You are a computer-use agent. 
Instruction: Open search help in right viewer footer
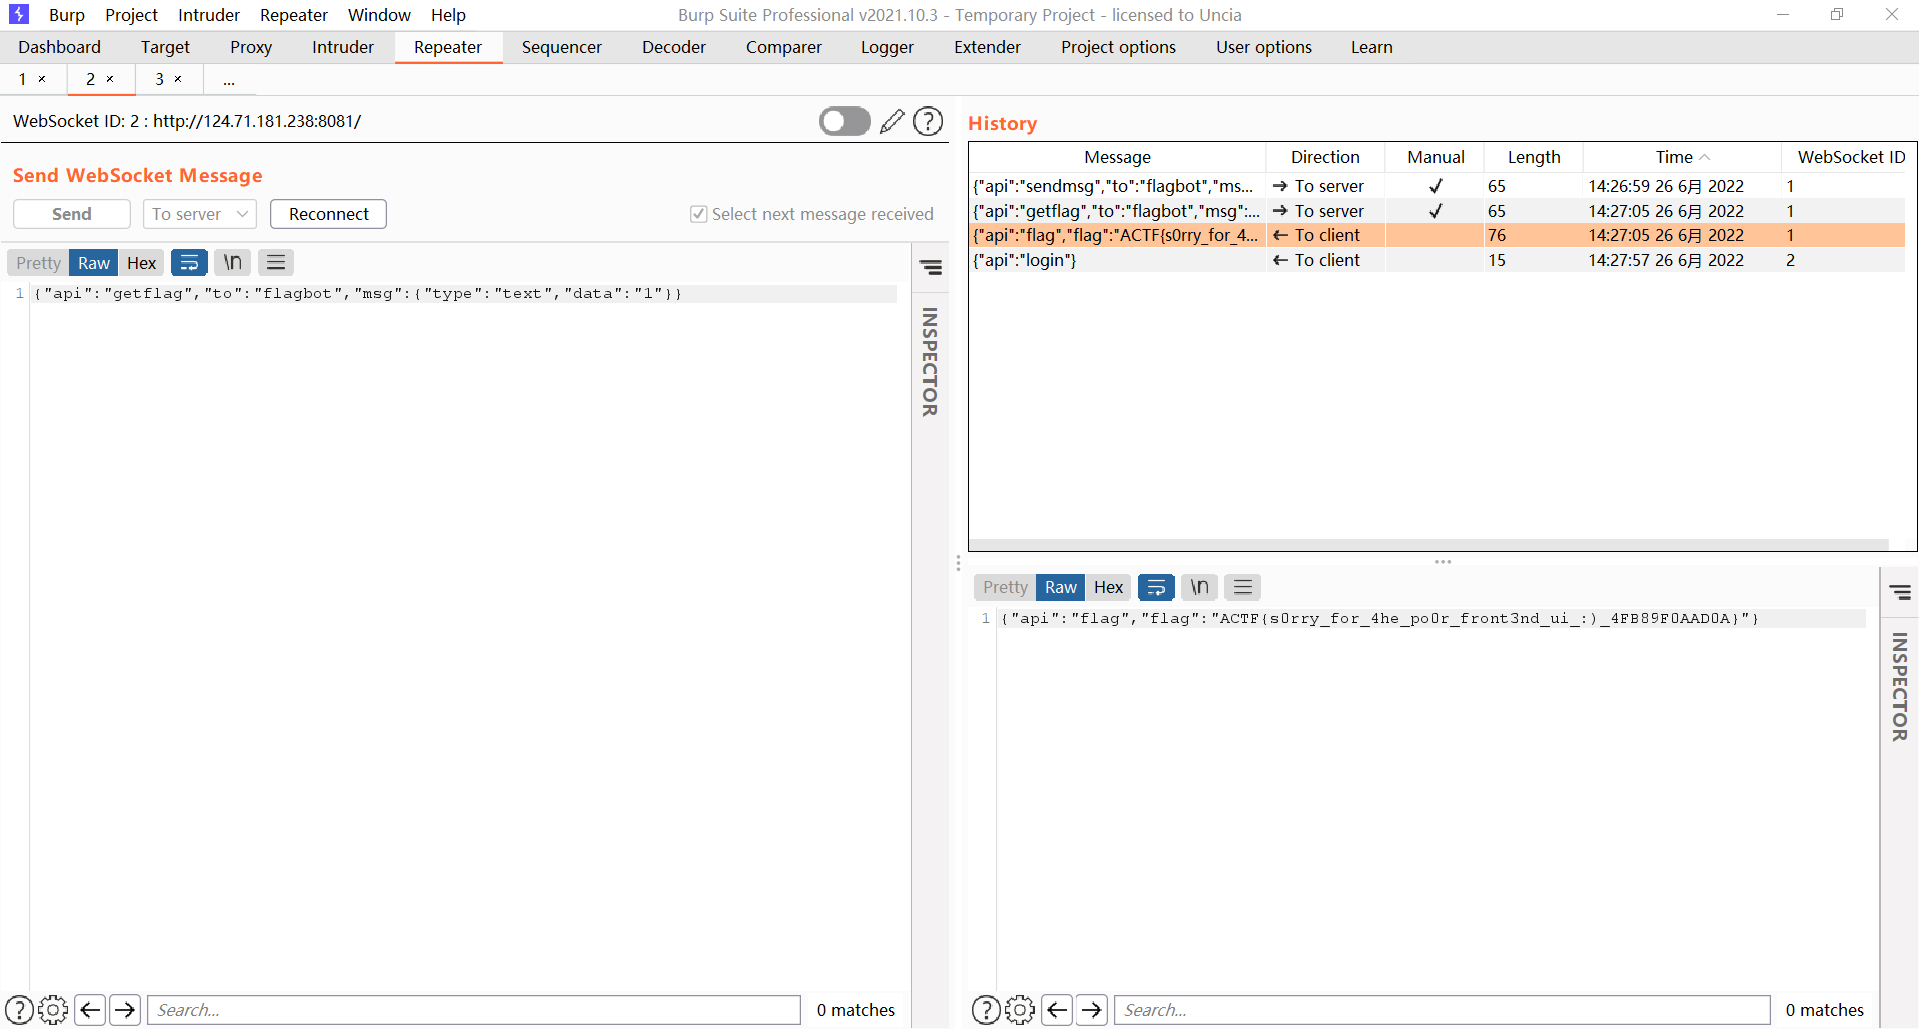(986, 1010)
